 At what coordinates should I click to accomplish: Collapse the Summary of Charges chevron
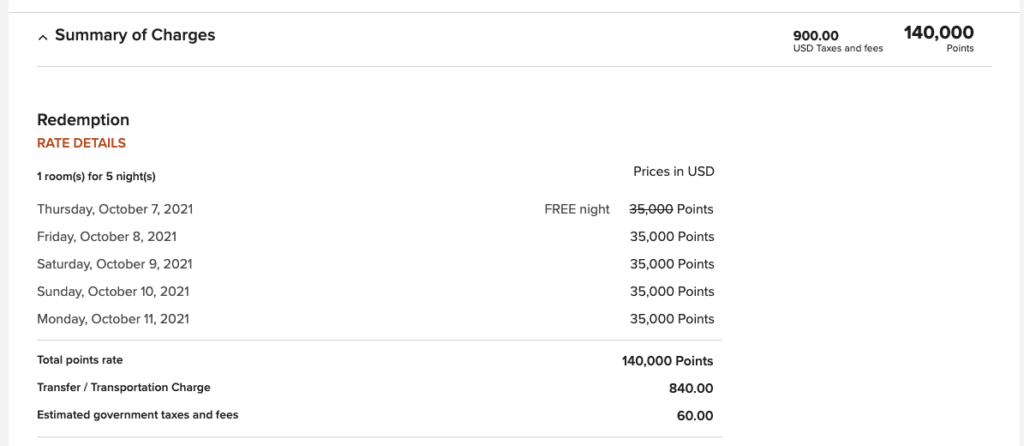(43, 38)
